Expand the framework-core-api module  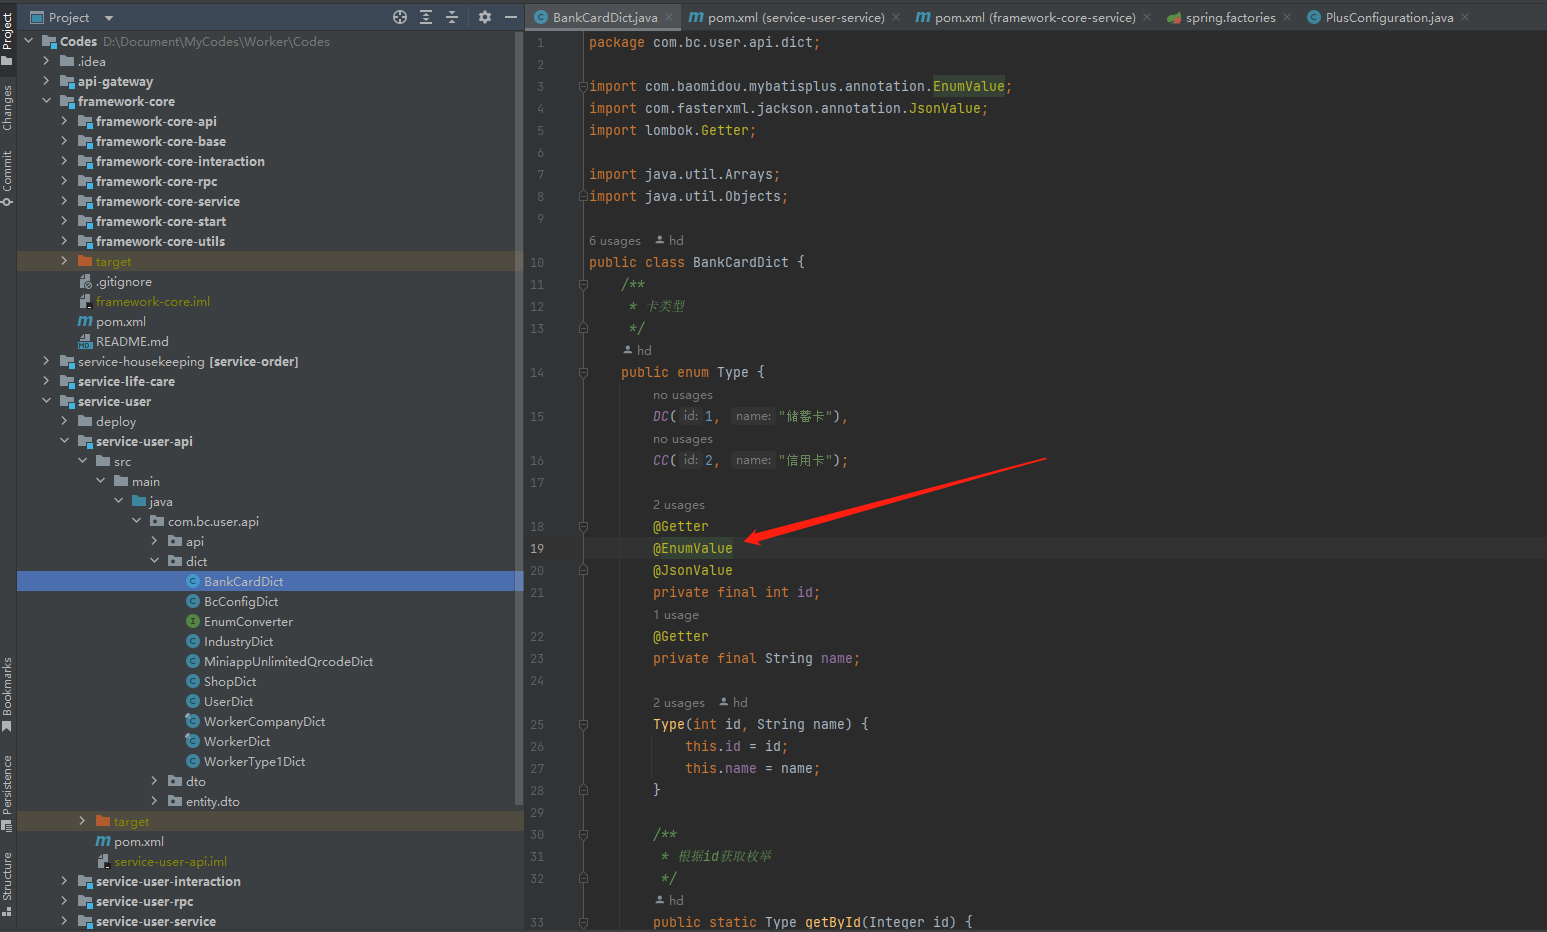(64, 121)
